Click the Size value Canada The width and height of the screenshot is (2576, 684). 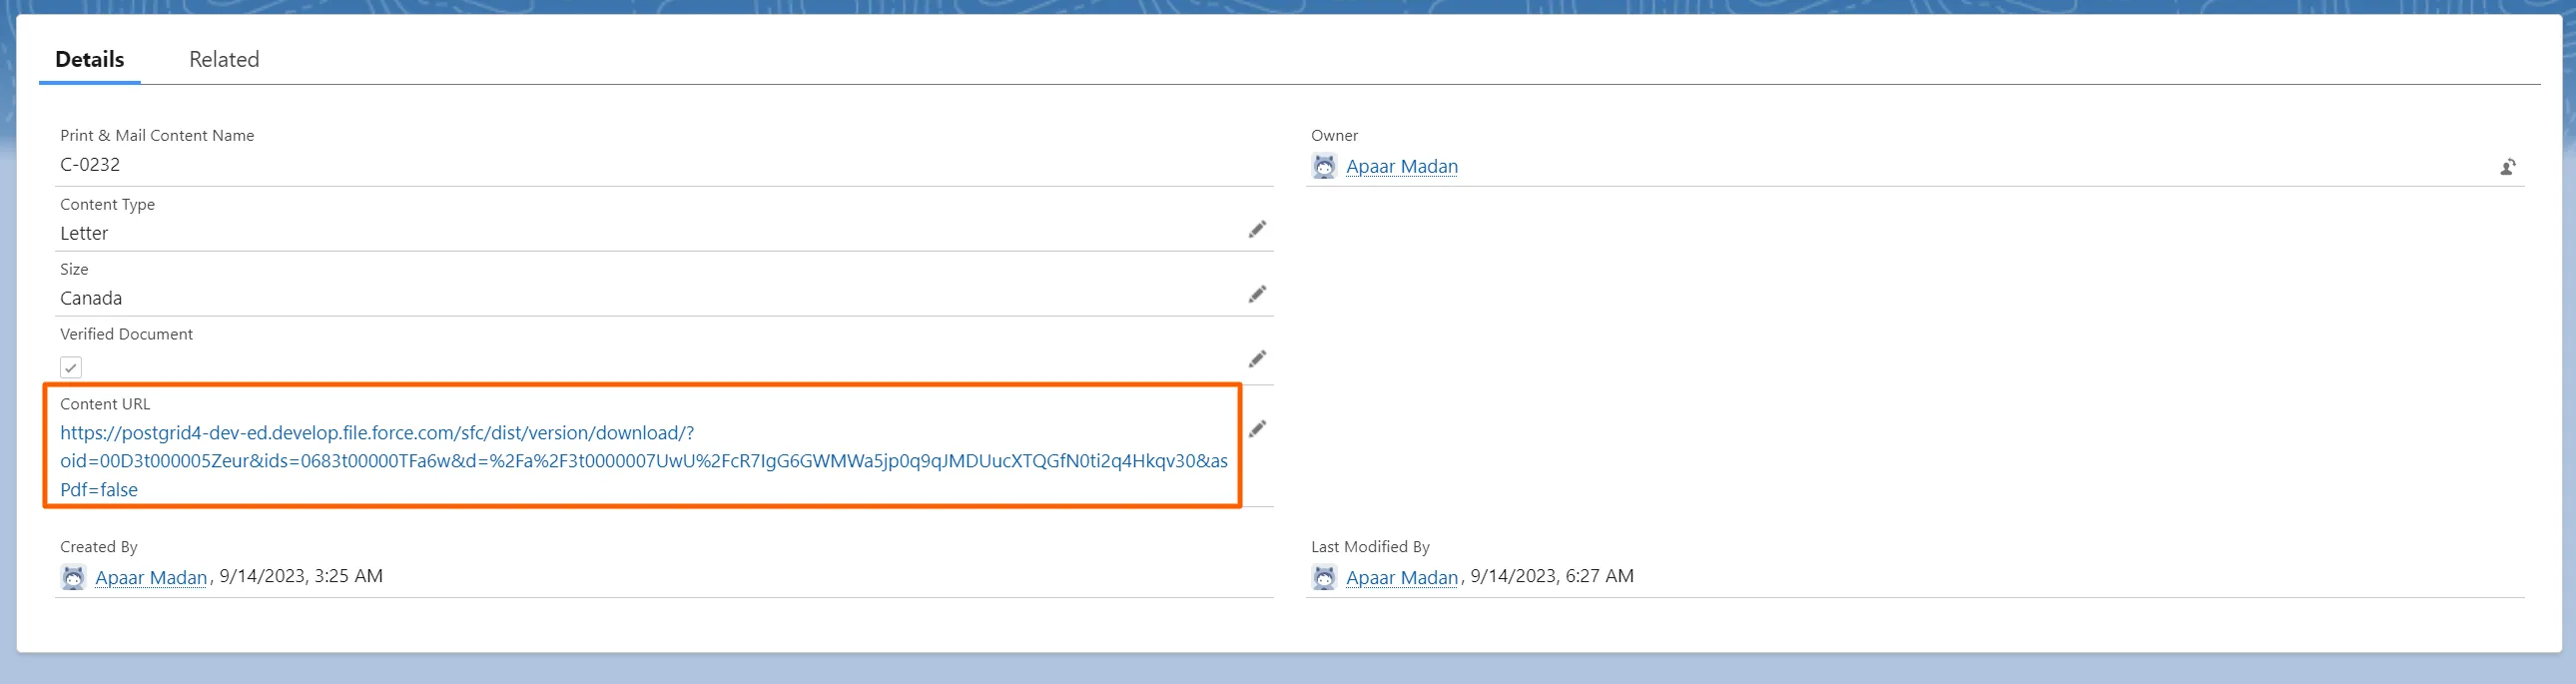point(91,298)
